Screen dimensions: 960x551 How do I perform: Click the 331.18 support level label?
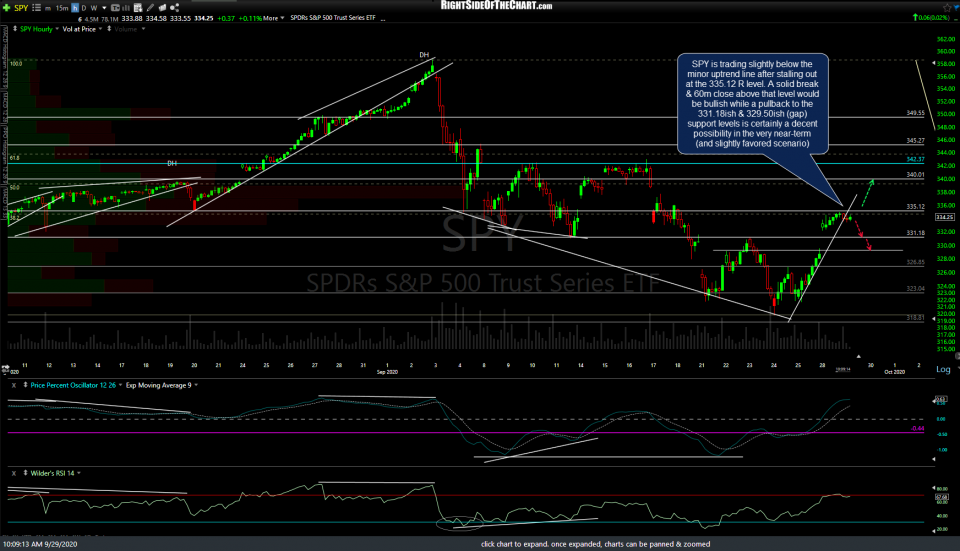[x=915, y=233]
